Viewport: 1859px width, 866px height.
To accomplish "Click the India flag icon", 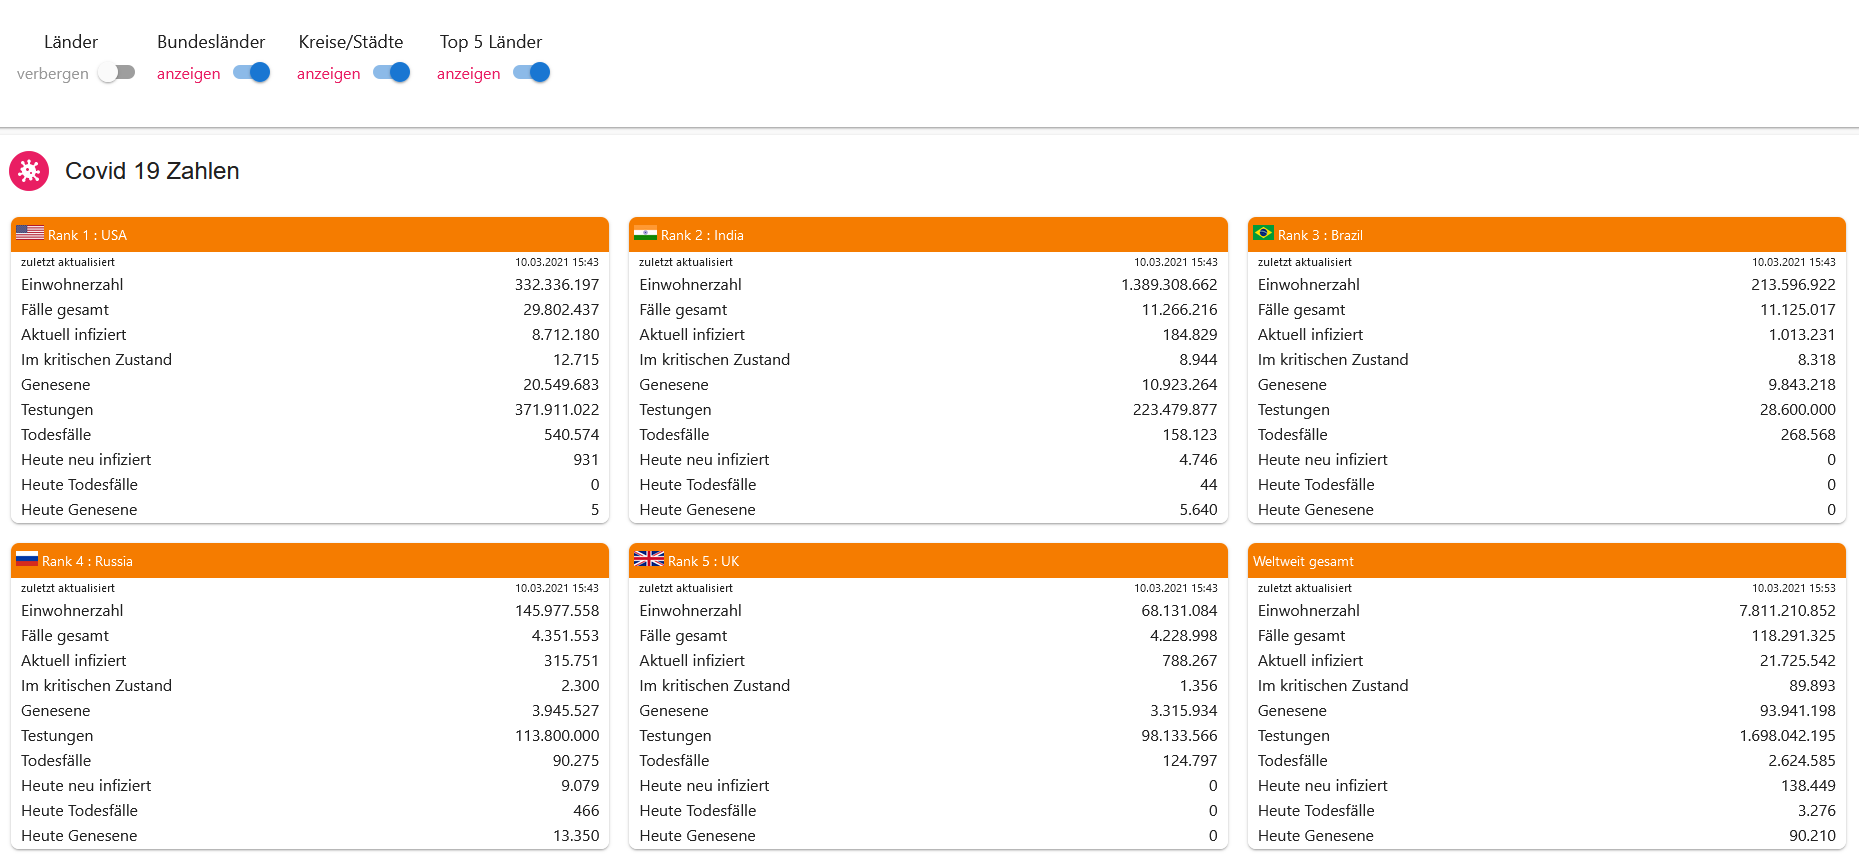I will [645, 234].
